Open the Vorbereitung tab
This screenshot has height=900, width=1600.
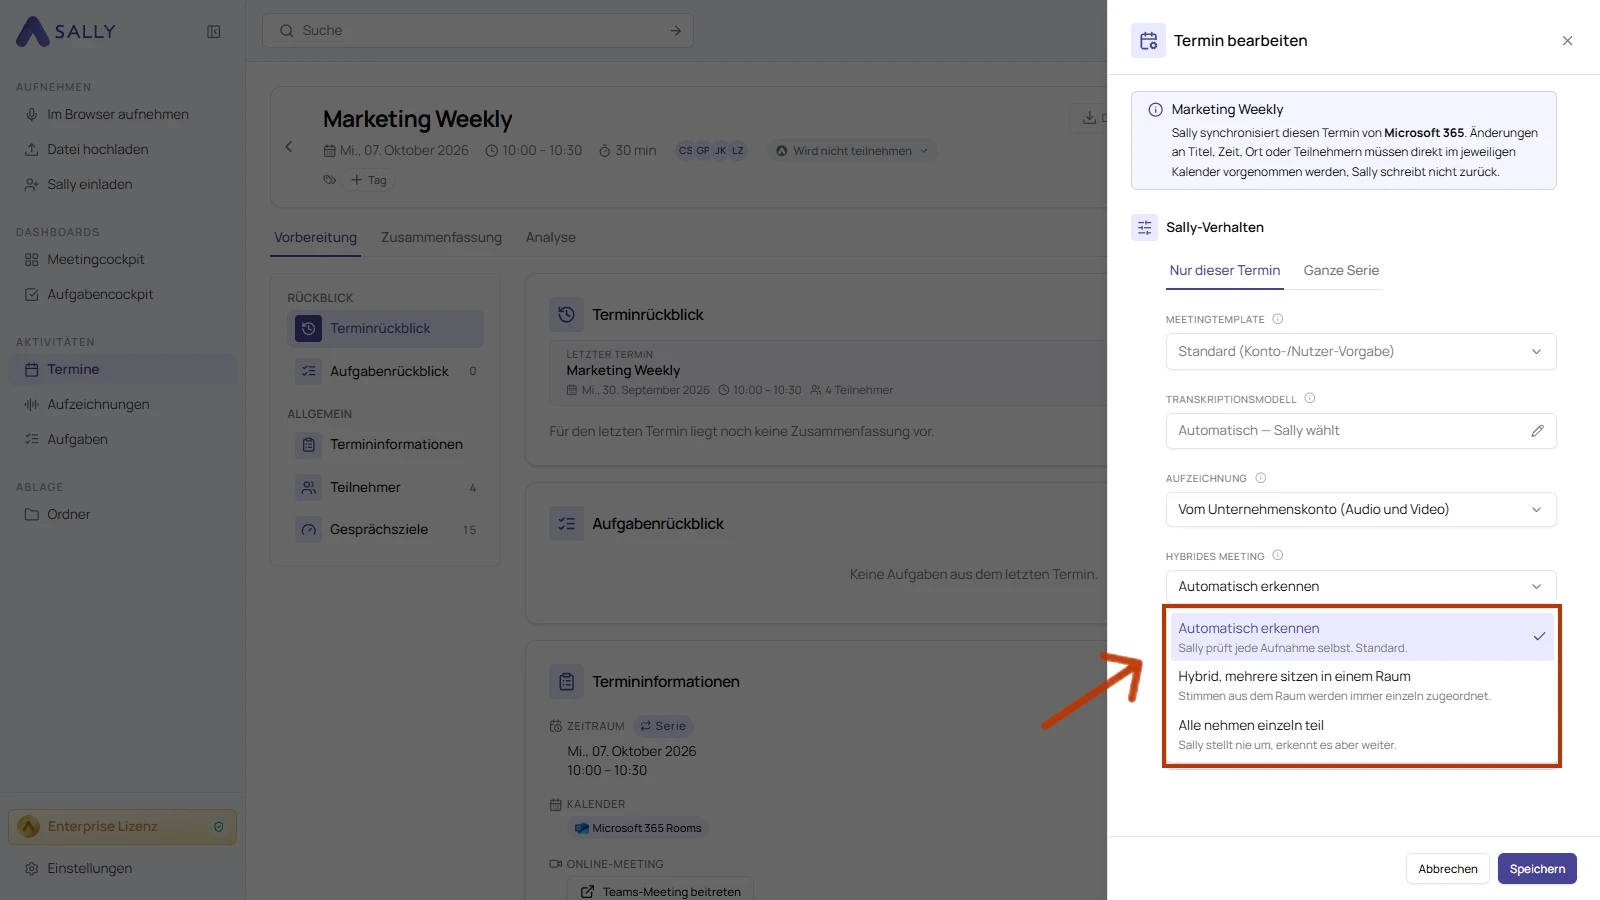(x=316, y=238)
